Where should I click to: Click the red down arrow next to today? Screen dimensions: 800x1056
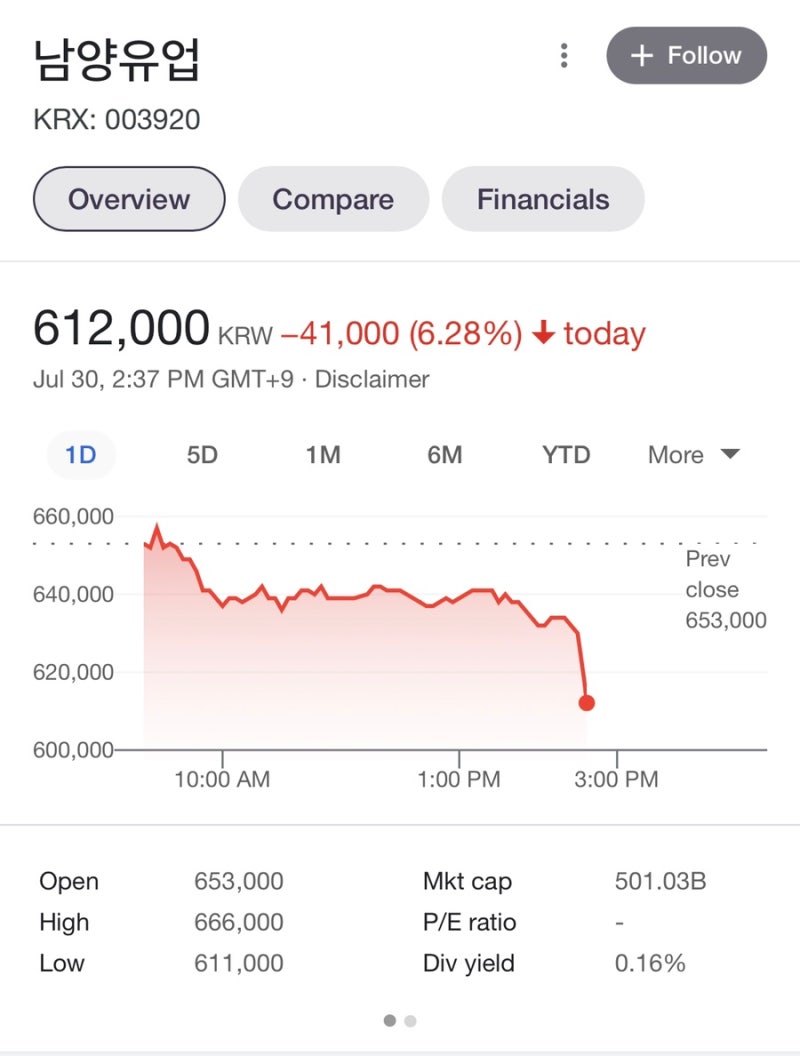tap(543, 334)
